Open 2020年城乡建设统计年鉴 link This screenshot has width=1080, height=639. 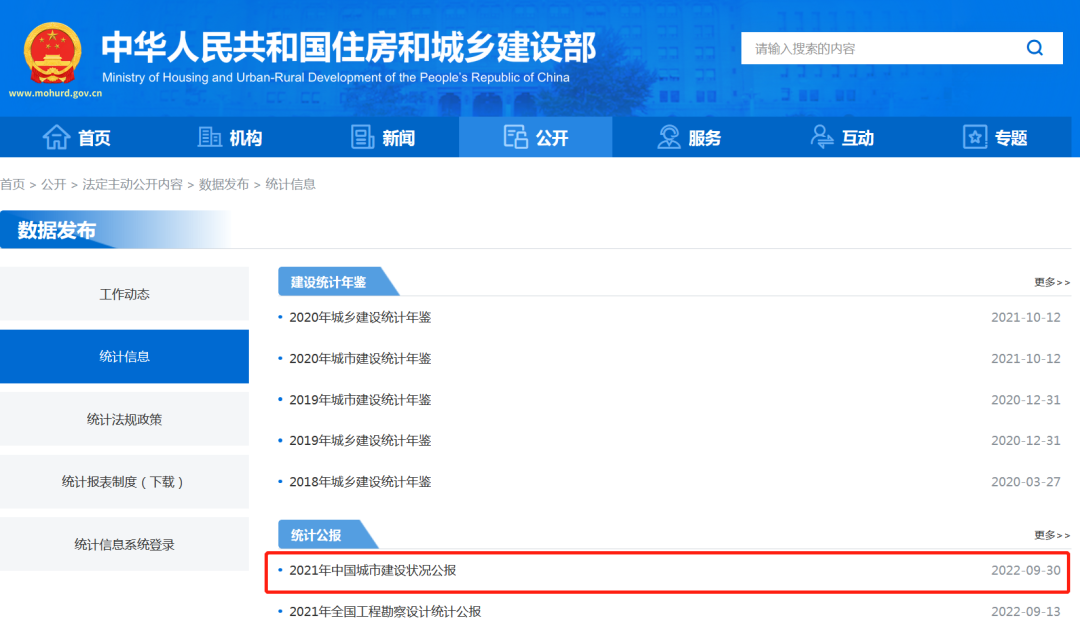pos(360,317)
